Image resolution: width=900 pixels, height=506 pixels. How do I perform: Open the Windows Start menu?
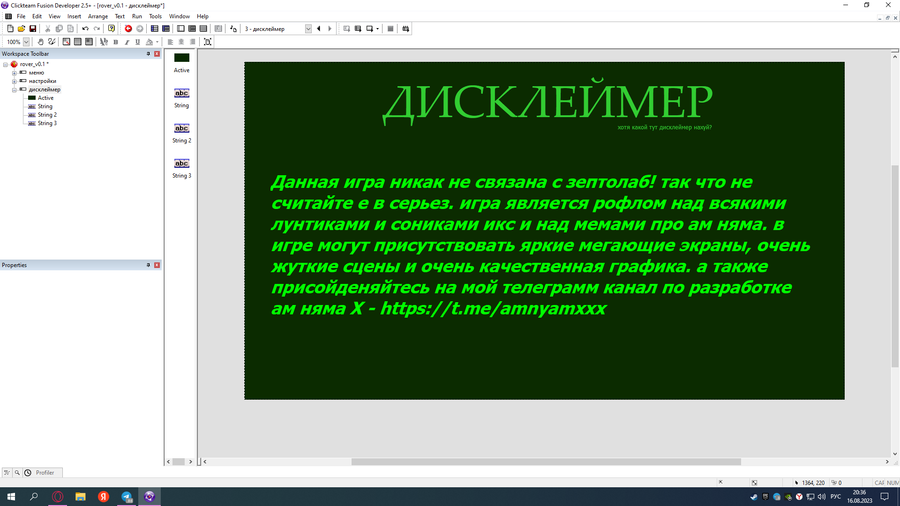[x=10, y=497]
